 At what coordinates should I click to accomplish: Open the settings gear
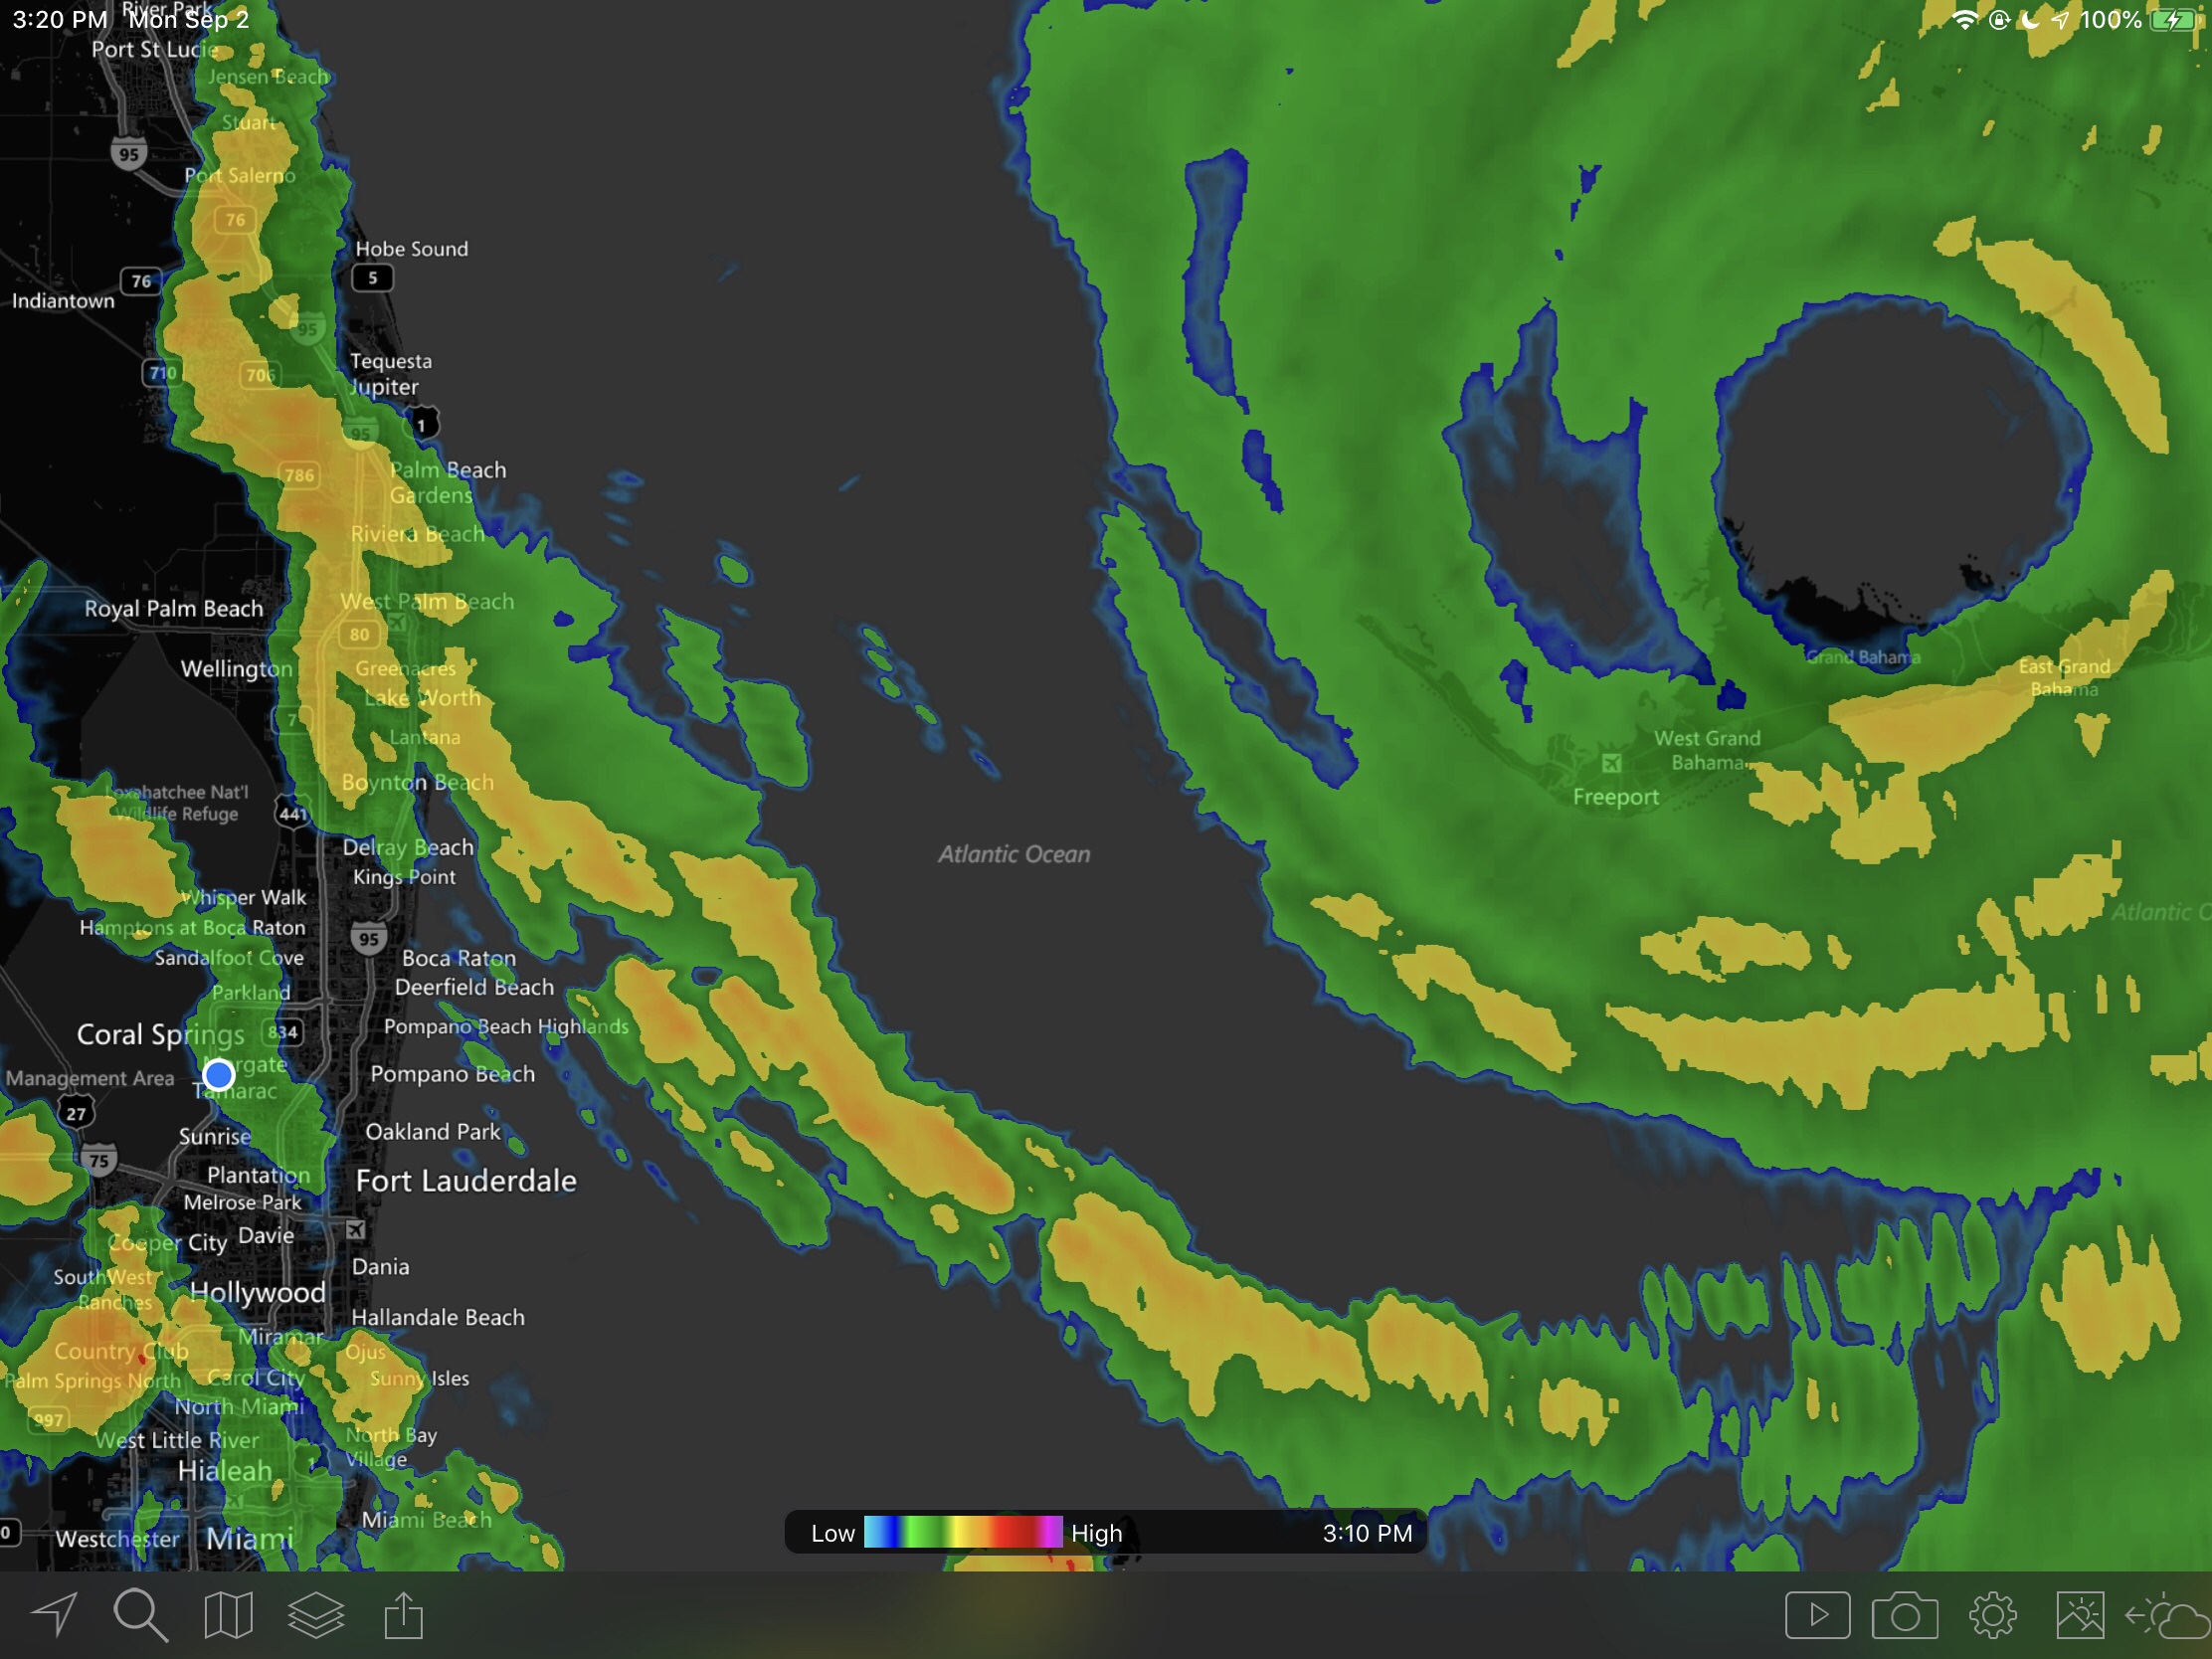pos(1992,1614)
